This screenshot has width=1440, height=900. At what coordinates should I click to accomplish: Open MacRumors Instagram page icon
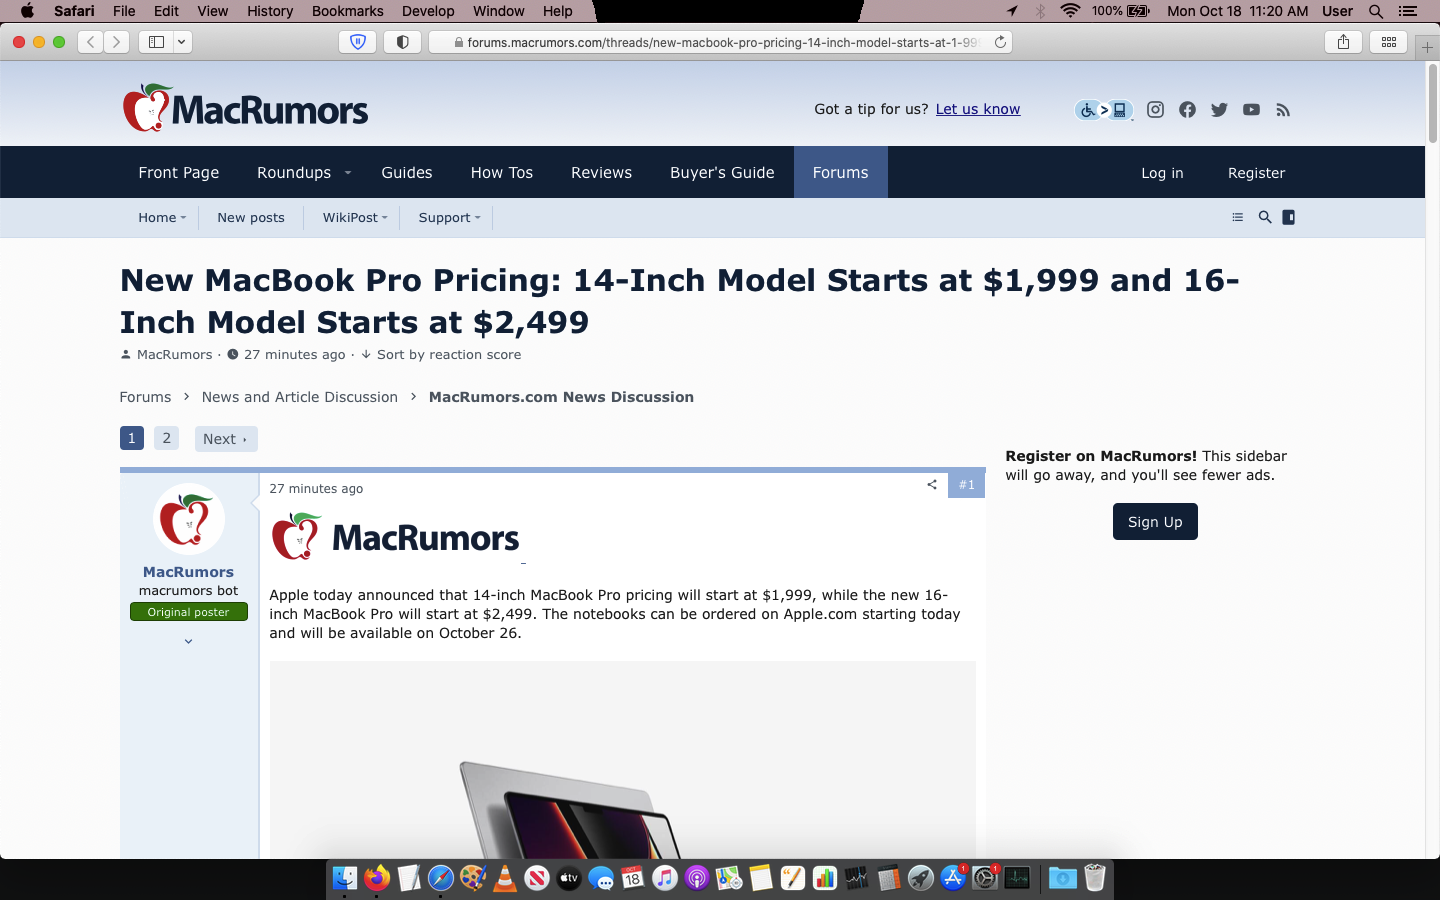[x=1155, y=110]
